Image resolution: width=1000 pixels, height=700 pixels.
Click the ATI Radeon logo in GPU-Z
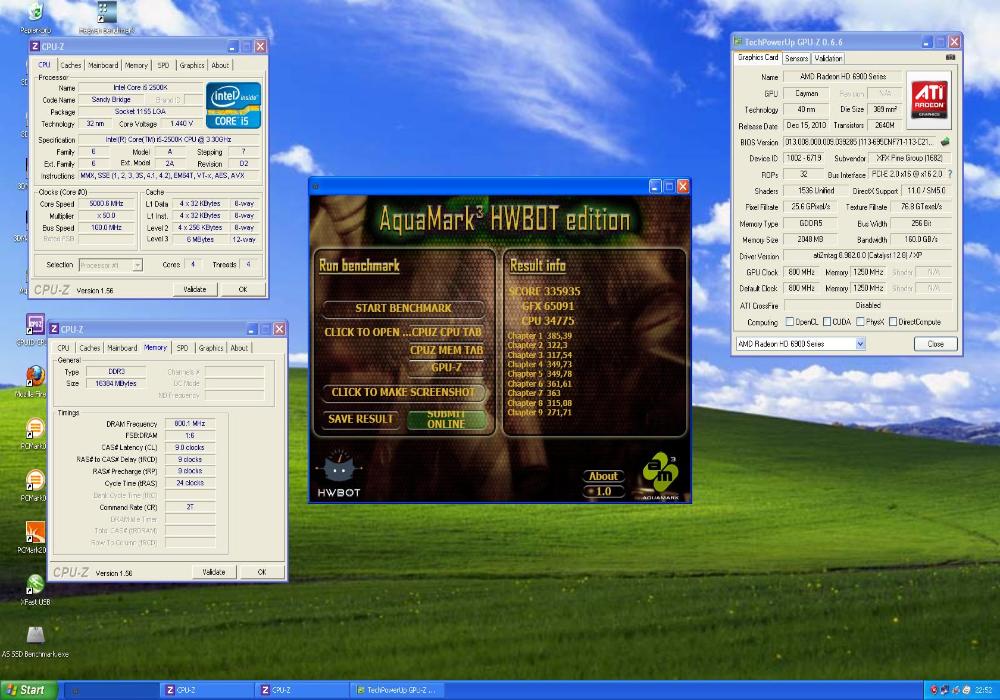(929, 99)
